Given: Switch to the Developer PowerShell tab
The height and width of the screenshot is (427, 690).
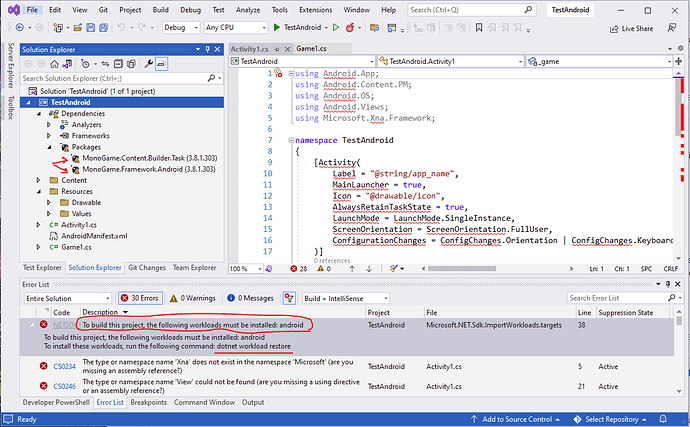Looking at the screenshot, I should tap(56, 402).
